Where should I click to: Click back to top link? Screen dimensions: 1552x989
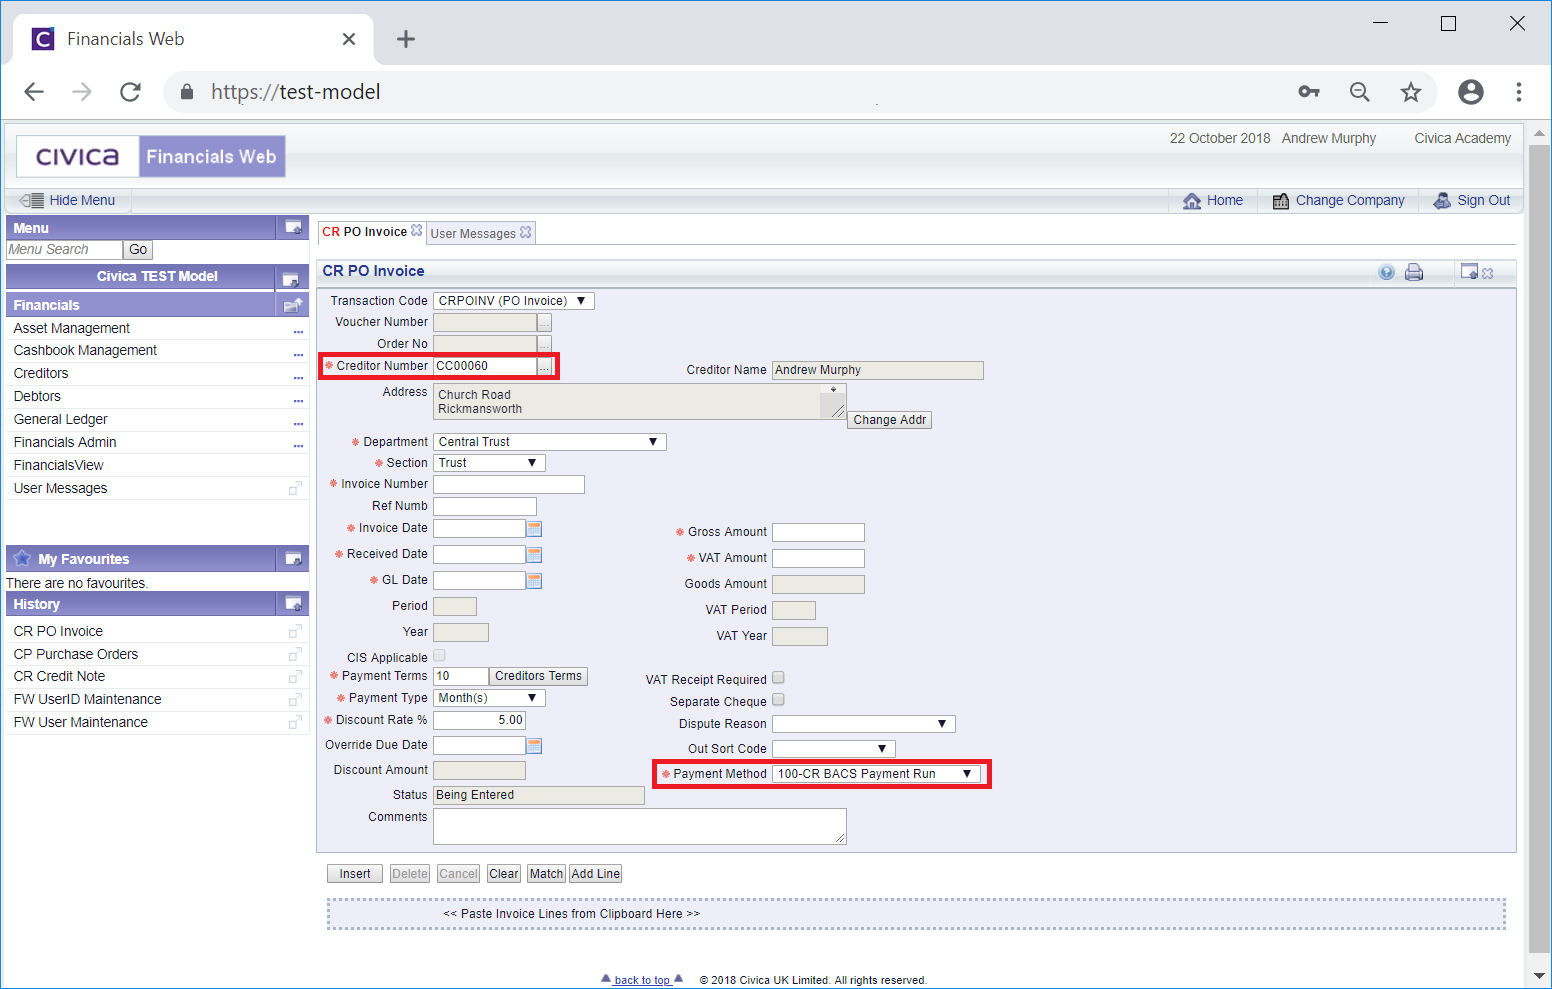click(642, 980)
